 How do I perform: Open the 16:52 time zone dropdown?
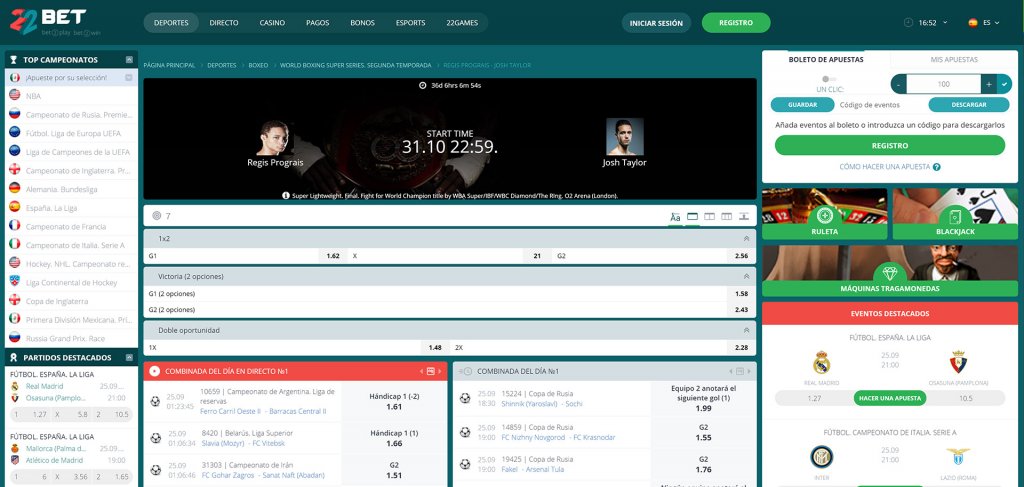[932, 23]
